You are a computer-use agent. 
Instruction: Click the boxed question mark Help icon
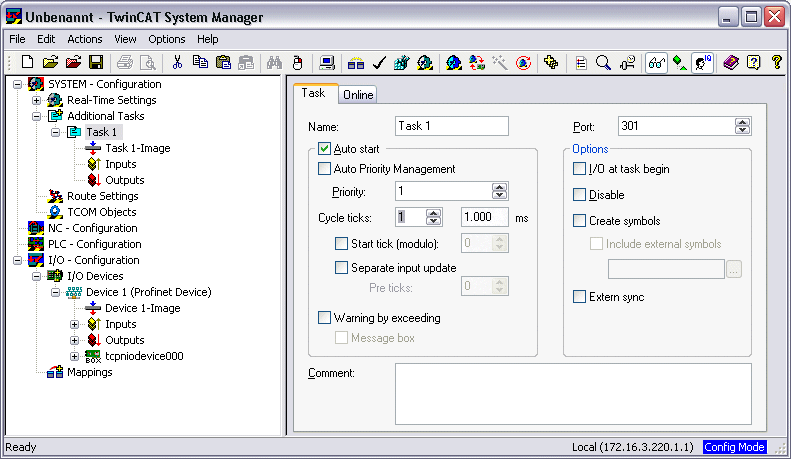point(753,63)
